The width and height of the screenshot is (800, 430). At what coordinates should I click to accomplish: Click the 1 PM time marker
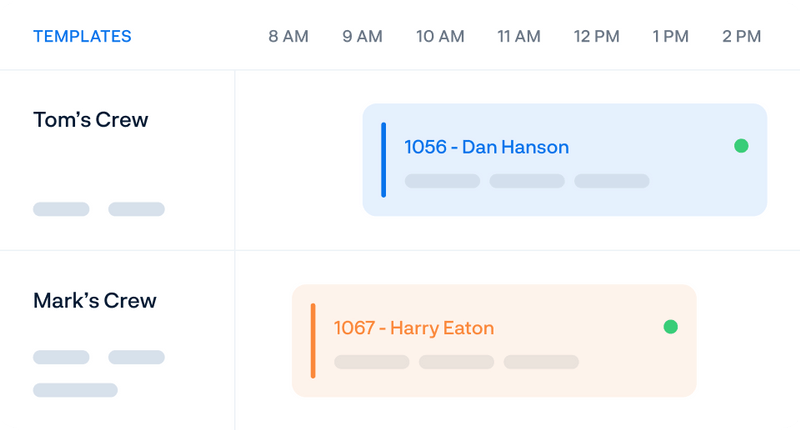[671, 37]
